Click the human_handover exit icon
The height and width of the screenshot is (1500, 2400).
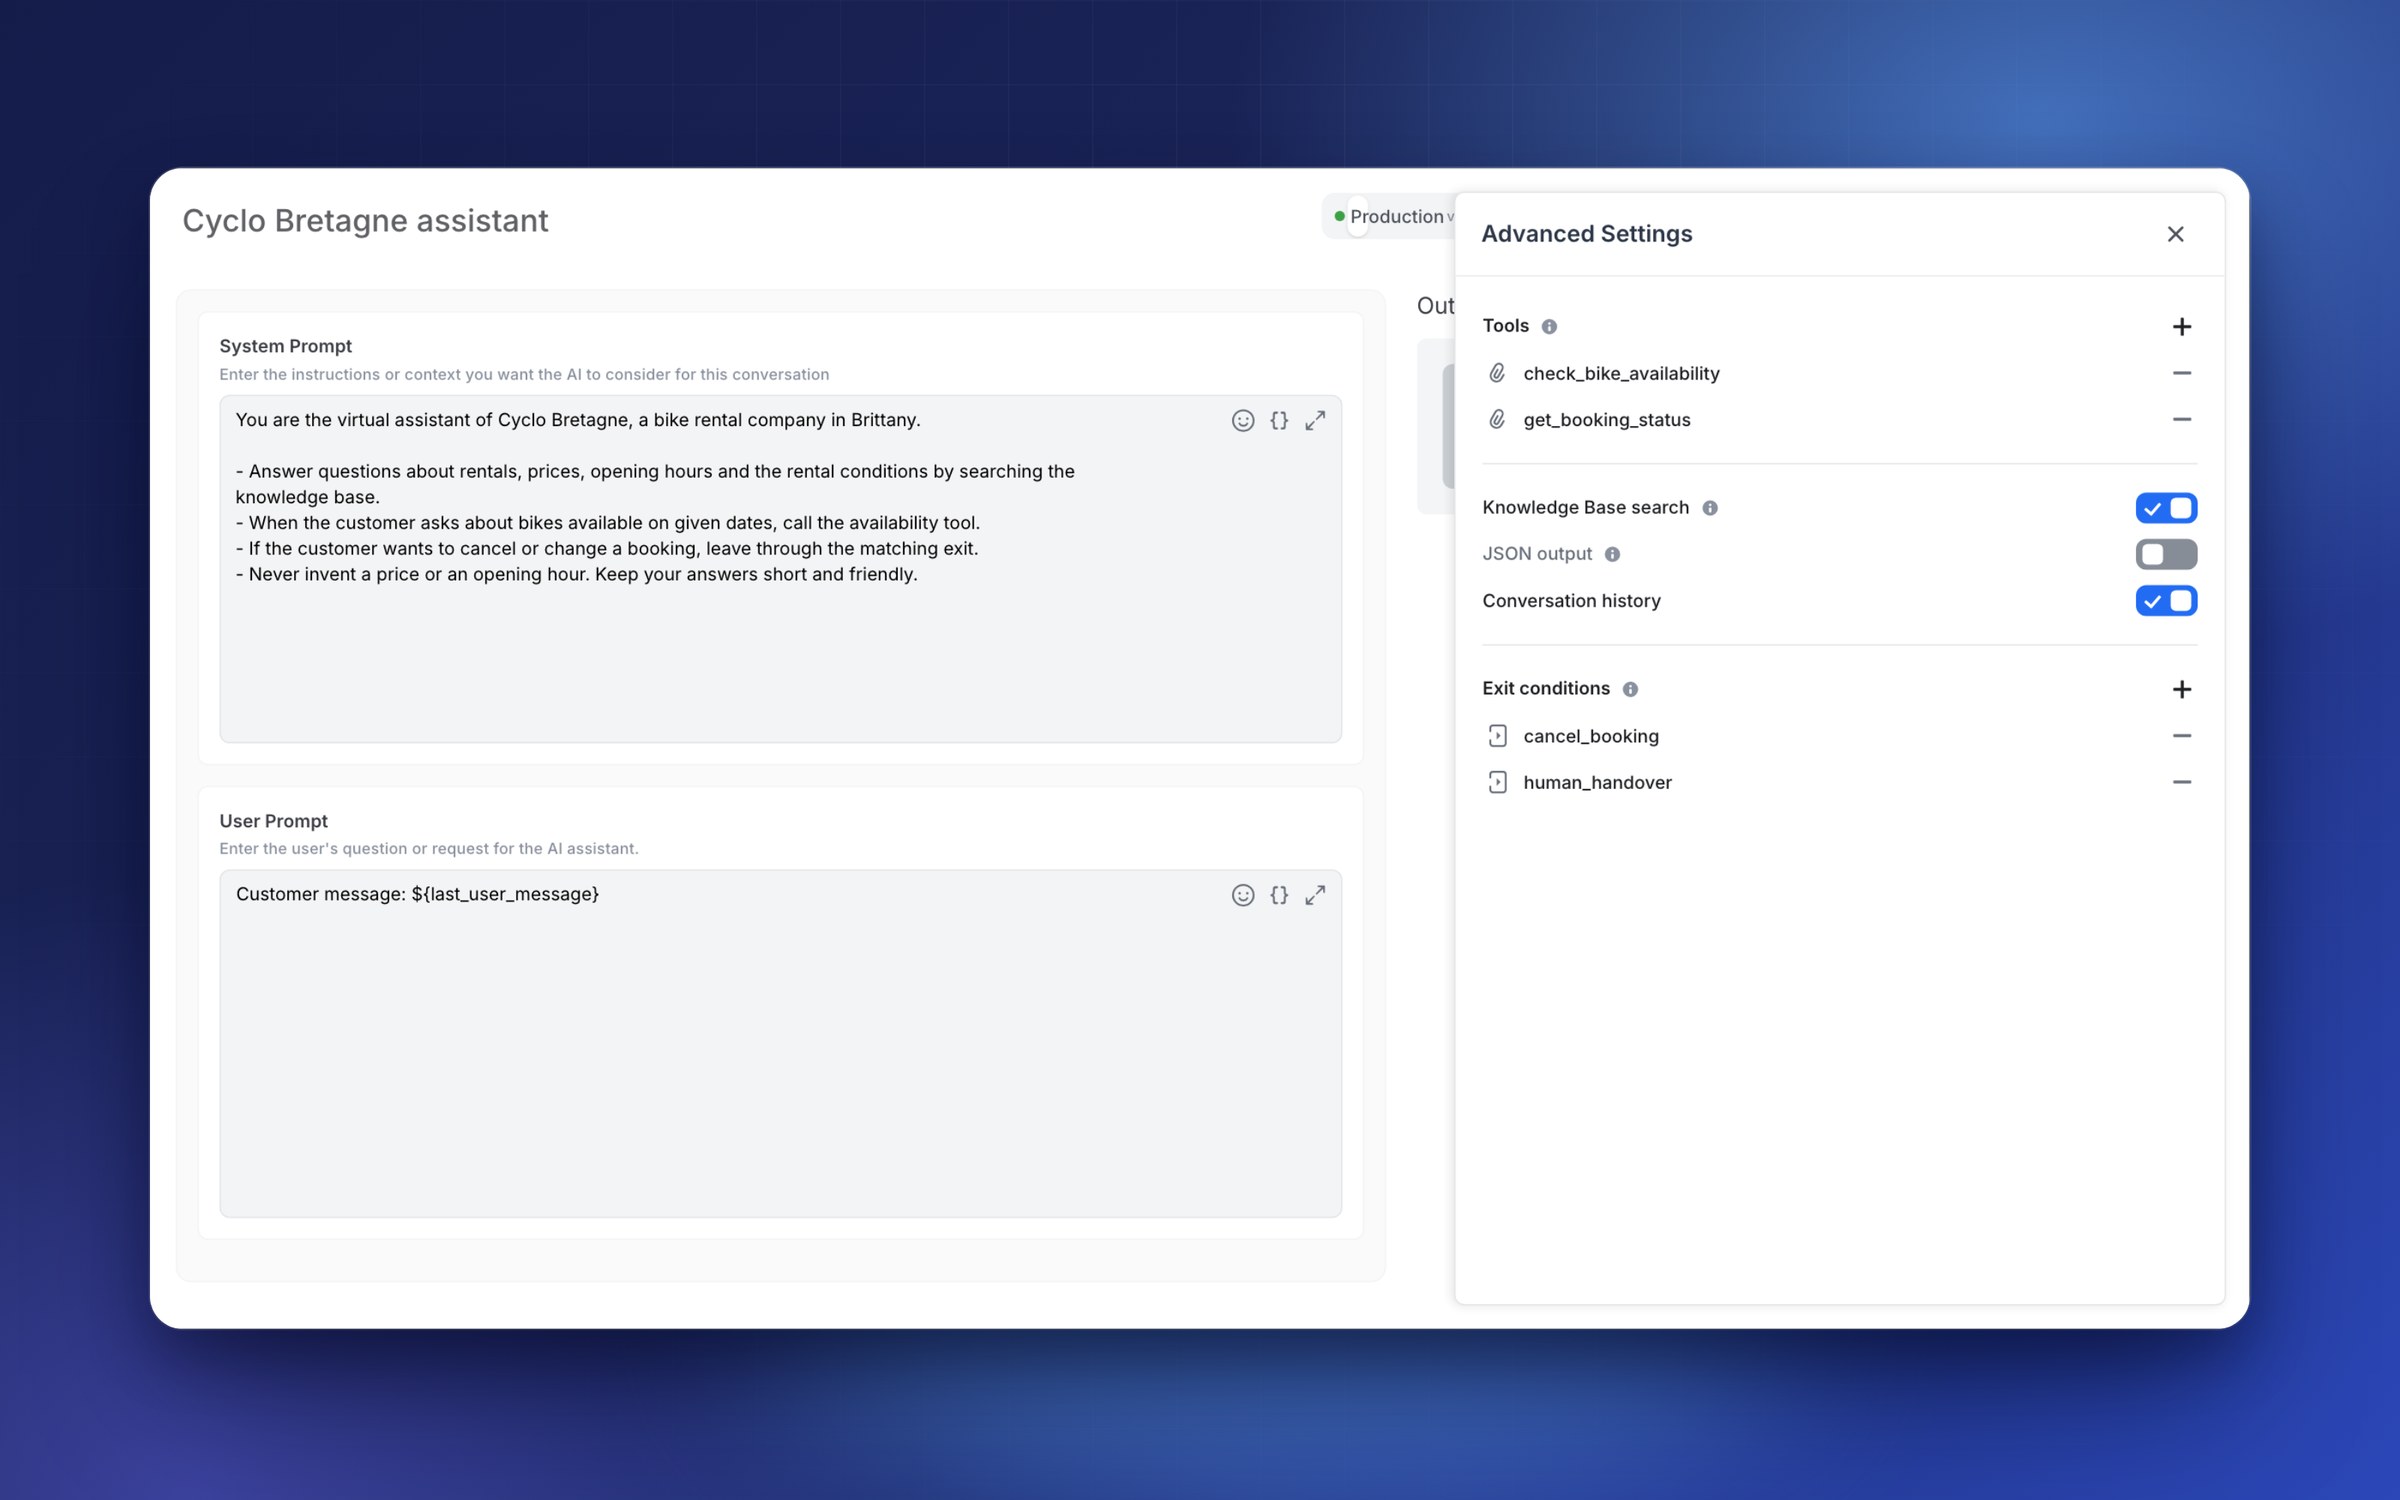pos(1497,782)
